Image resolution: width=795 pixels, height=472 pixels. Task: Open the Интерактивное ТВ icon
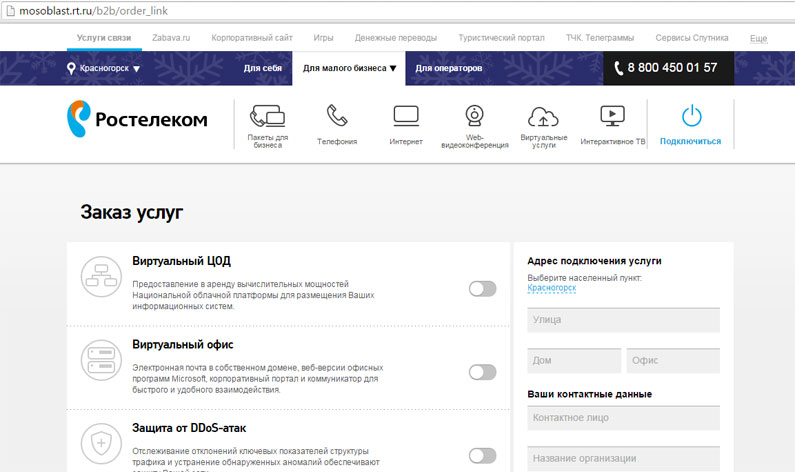point(612,115)
